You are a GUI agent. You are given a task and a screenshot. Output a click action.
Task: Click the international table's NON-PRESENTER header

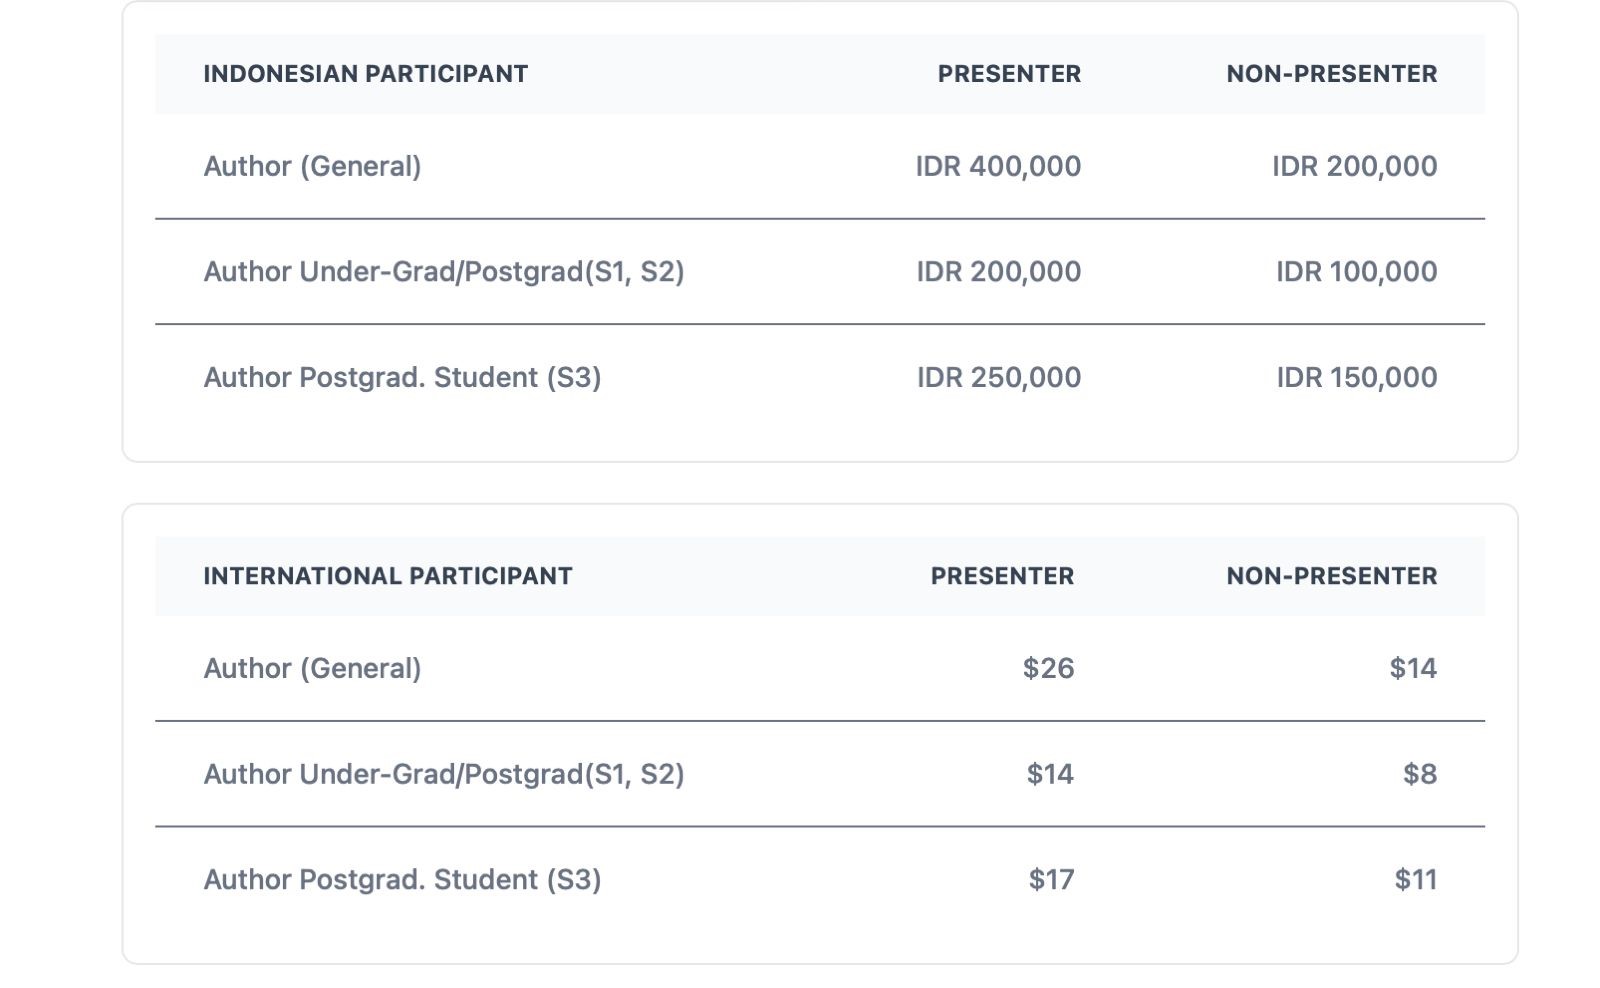1331,576
